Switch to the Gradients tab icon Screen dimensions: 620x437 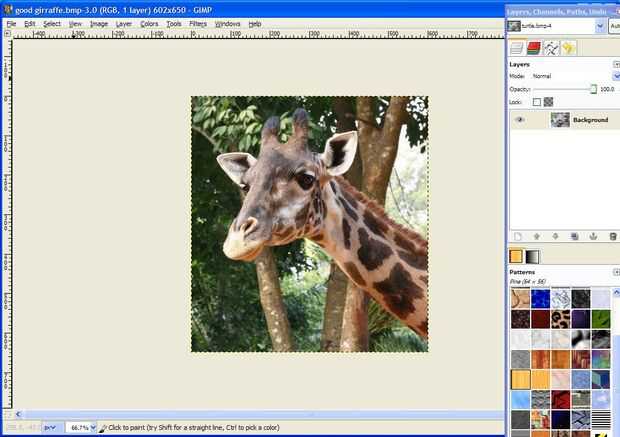(x=532, y=256)
